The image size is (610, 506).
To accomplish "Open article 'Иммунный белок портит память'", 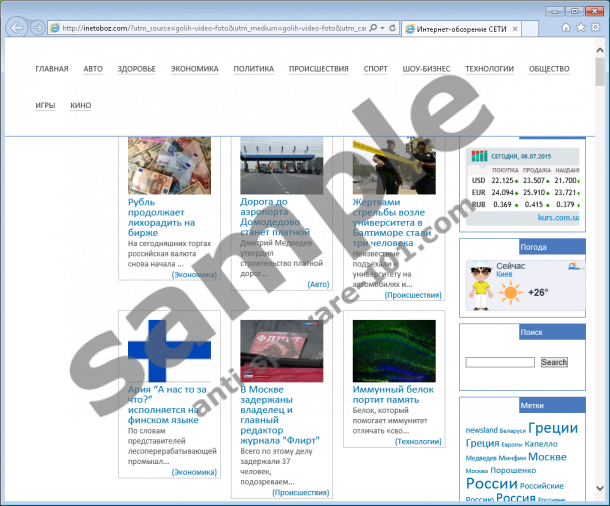I will [392, 396].
